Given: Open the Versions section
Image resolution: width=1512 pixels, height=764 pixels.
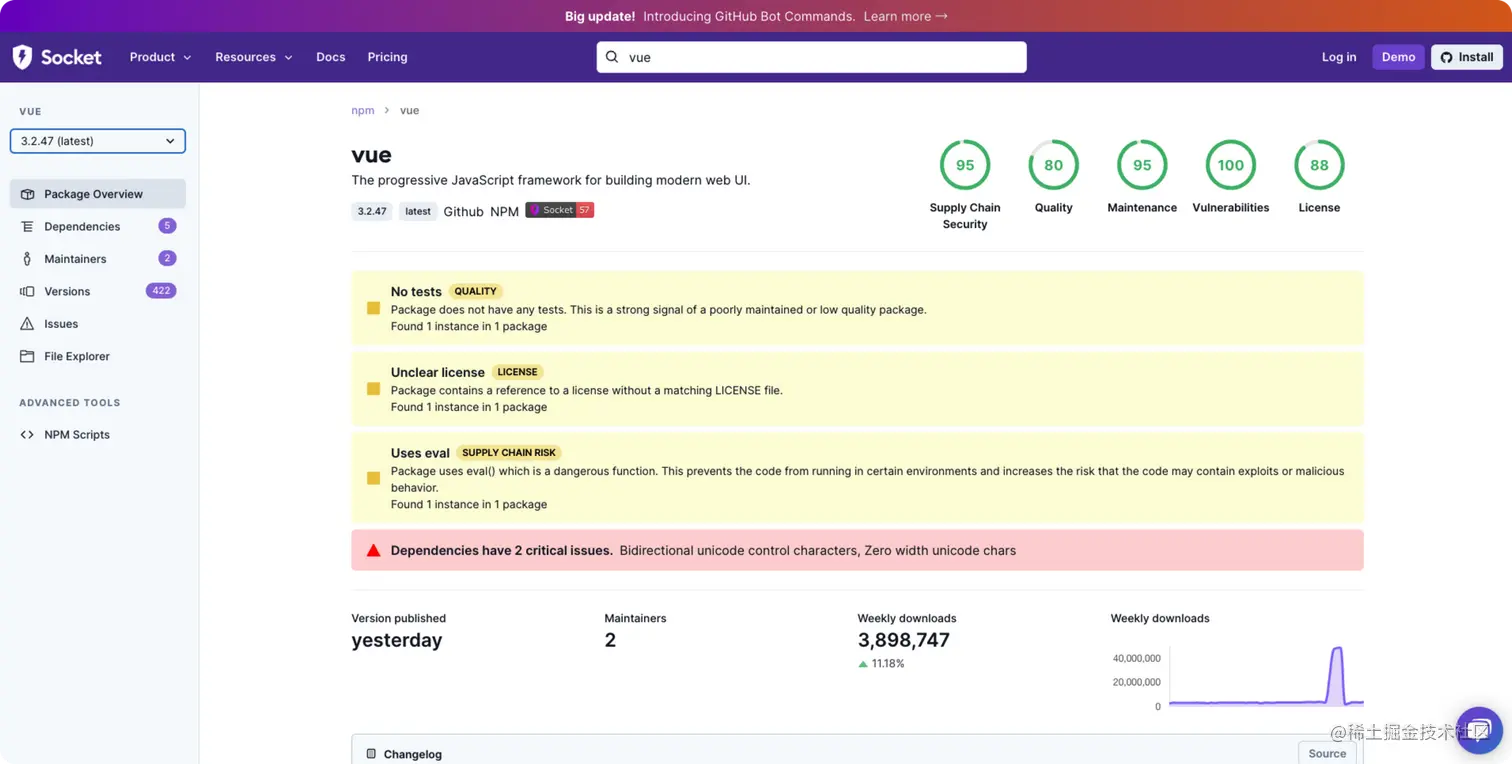Looking at the screenshot, I should coord(98,291).
